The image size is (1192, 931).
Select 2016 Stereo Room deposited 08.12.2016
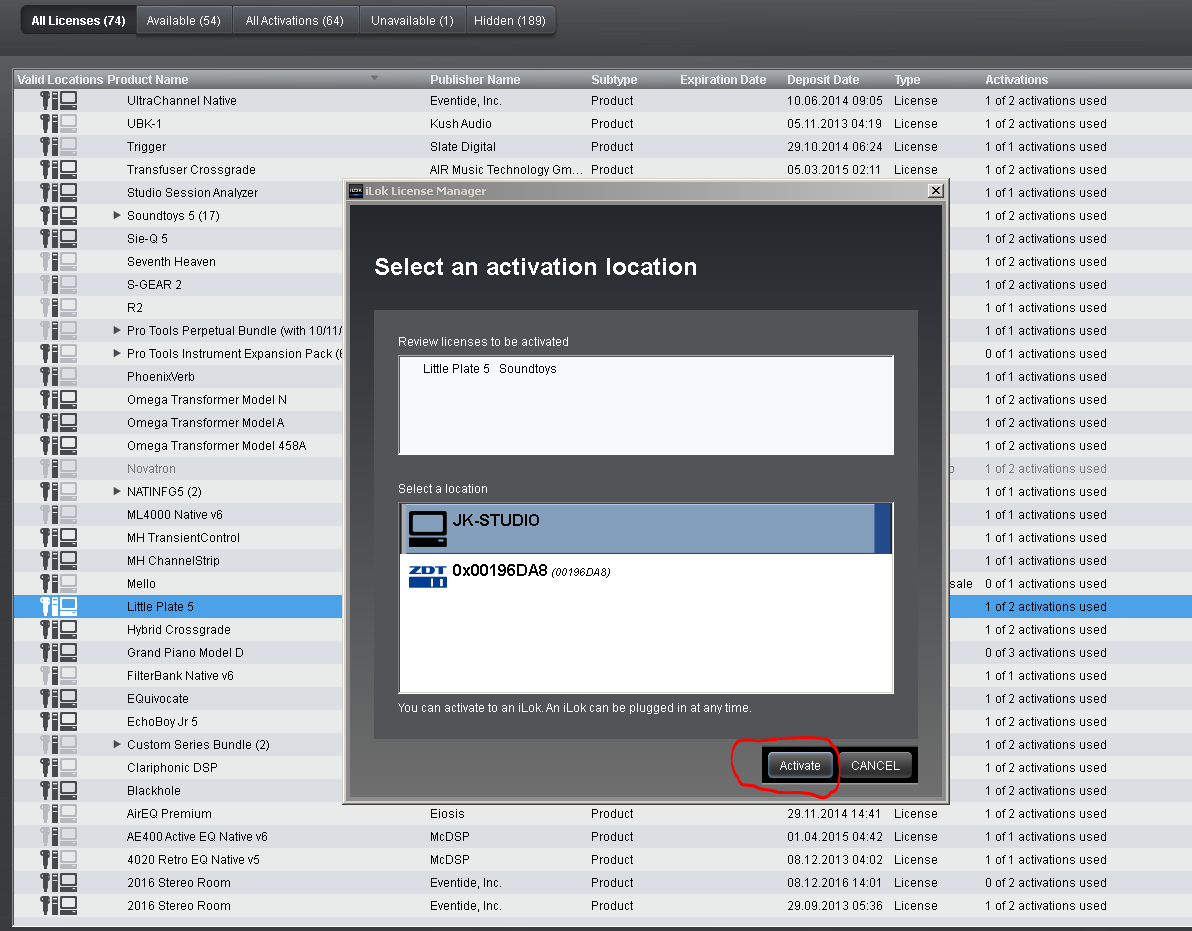pyautogui.click(x=602, y=882)
